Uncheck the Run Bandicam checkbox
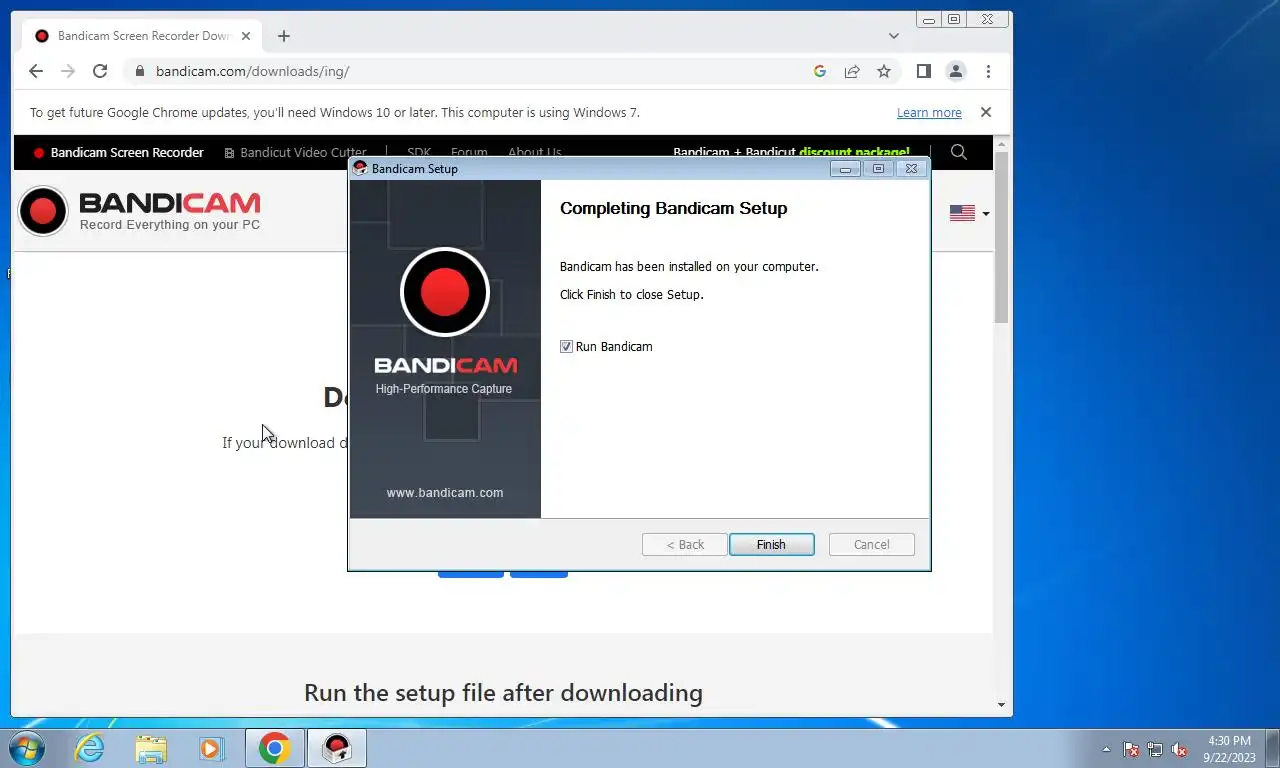Screen dimensions: 1280x768 pos(566,346)
